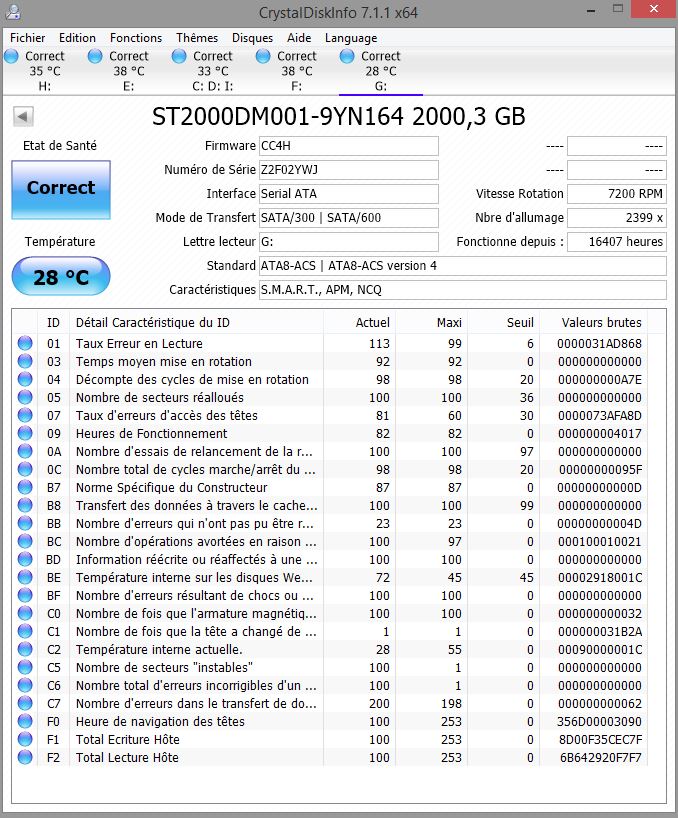Screen dimensions: 678x818
Task: Open the Fonctions menu
Action: point(136,38)
